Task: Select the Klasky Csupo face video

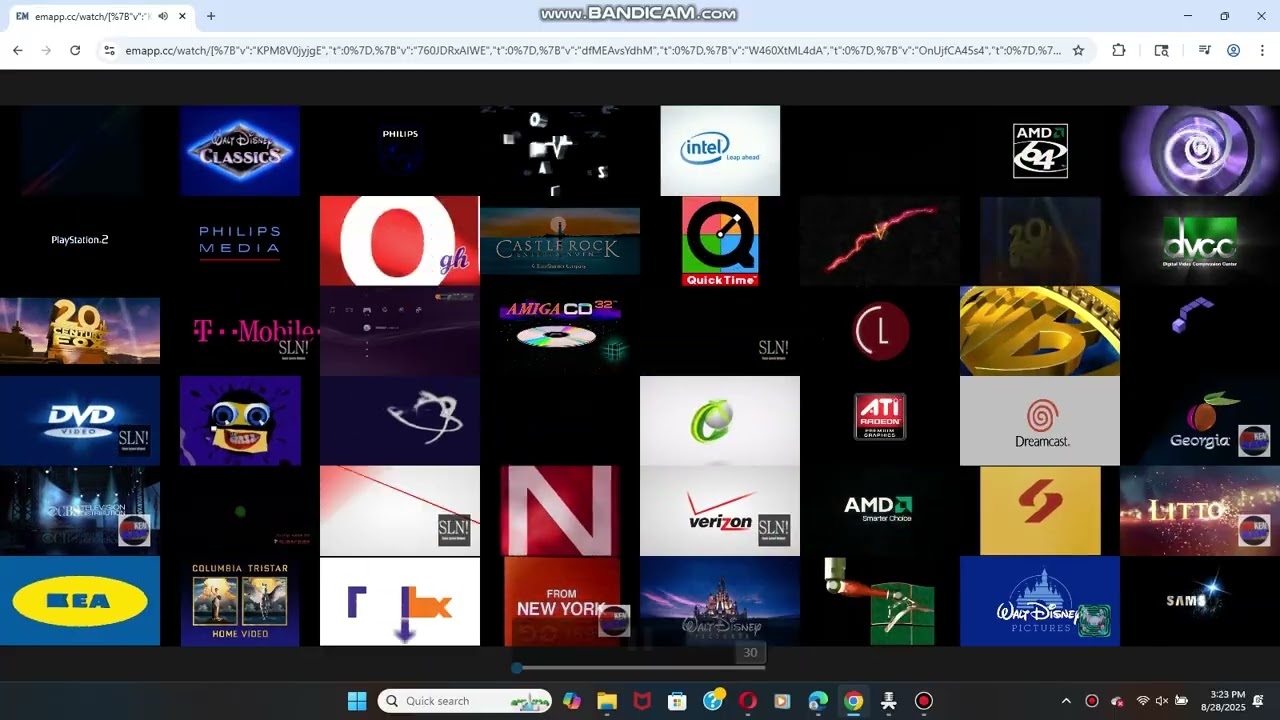Action: pyautogui.click(x=240, y=421)
